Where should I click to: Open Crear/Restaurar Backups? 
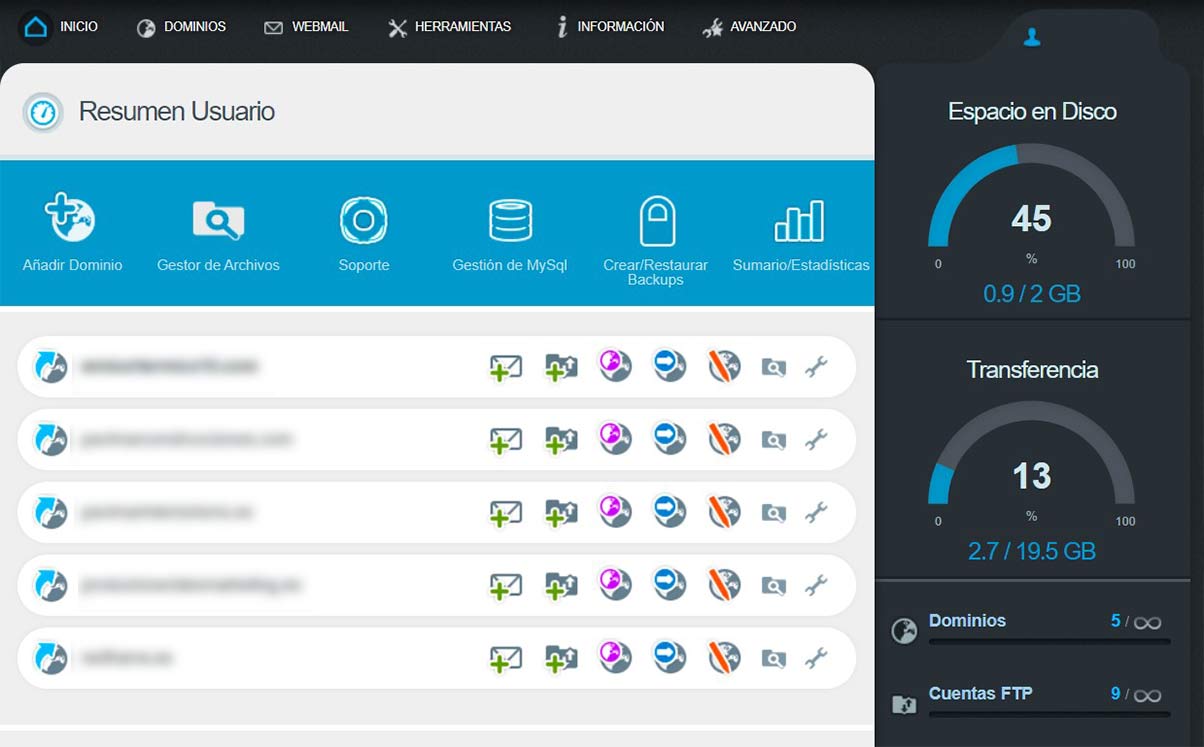(x=656, y=232)
